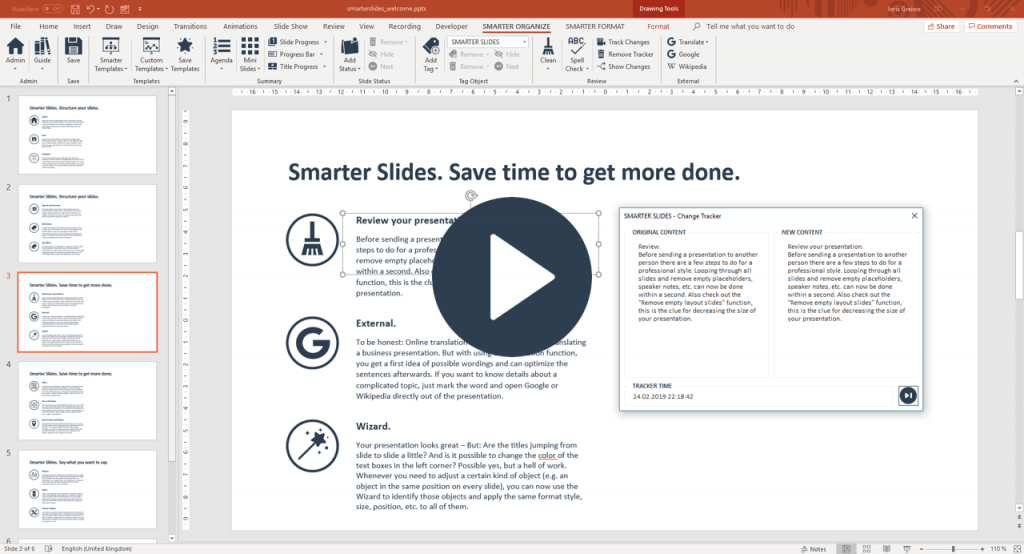The width and height of the screenshot is (1024, 554).
Task: Toggle the AutoSave switch
Action: tap(52, 9)
